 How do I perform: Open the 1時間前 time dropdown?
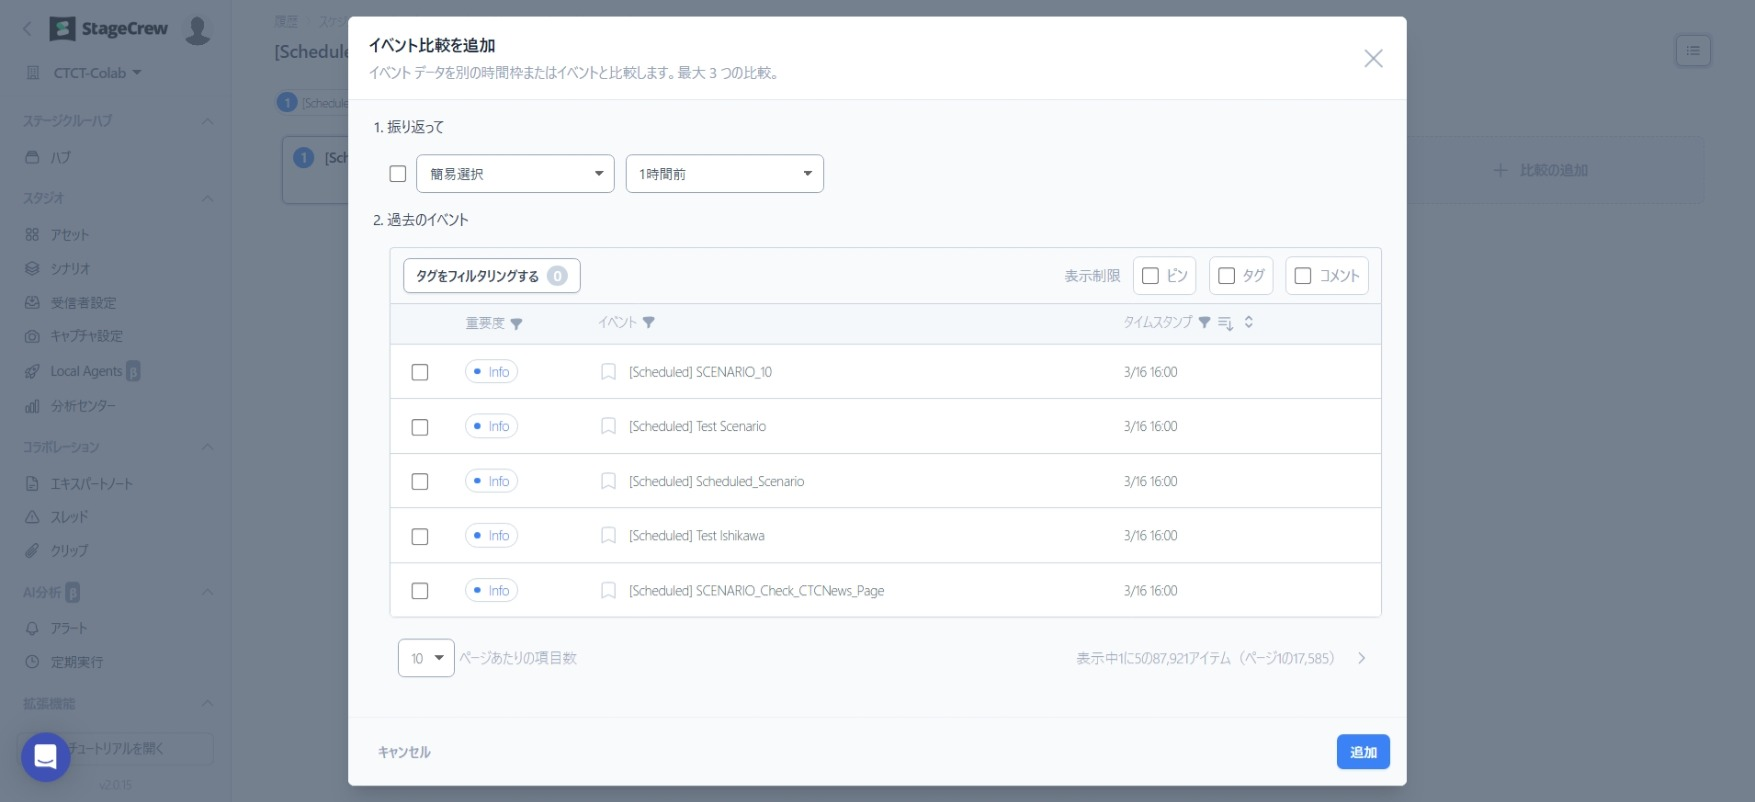724,174
